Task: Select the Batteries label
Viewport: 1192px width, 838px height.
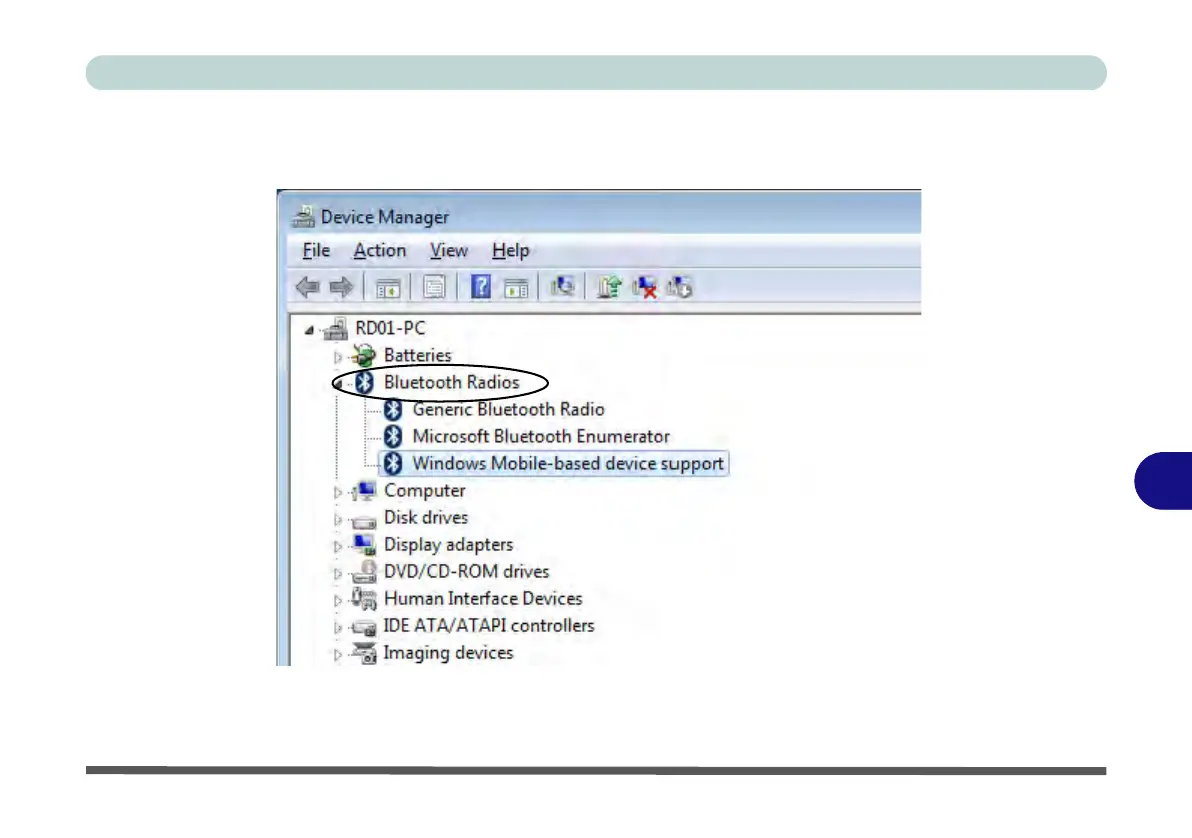Action: pyautogui.click(x=417, y=355)
